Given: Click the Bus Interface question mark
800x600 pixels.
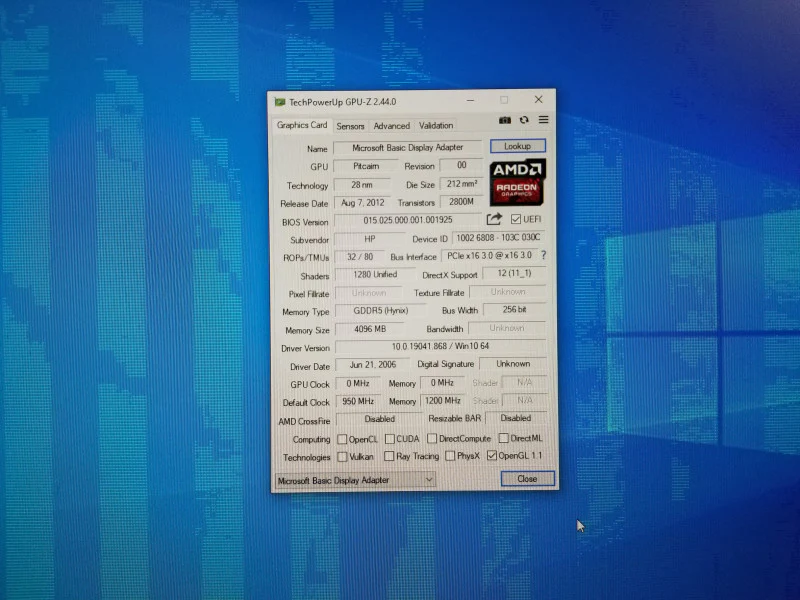Looking at the screenshot, I should (x=544, y=255).
